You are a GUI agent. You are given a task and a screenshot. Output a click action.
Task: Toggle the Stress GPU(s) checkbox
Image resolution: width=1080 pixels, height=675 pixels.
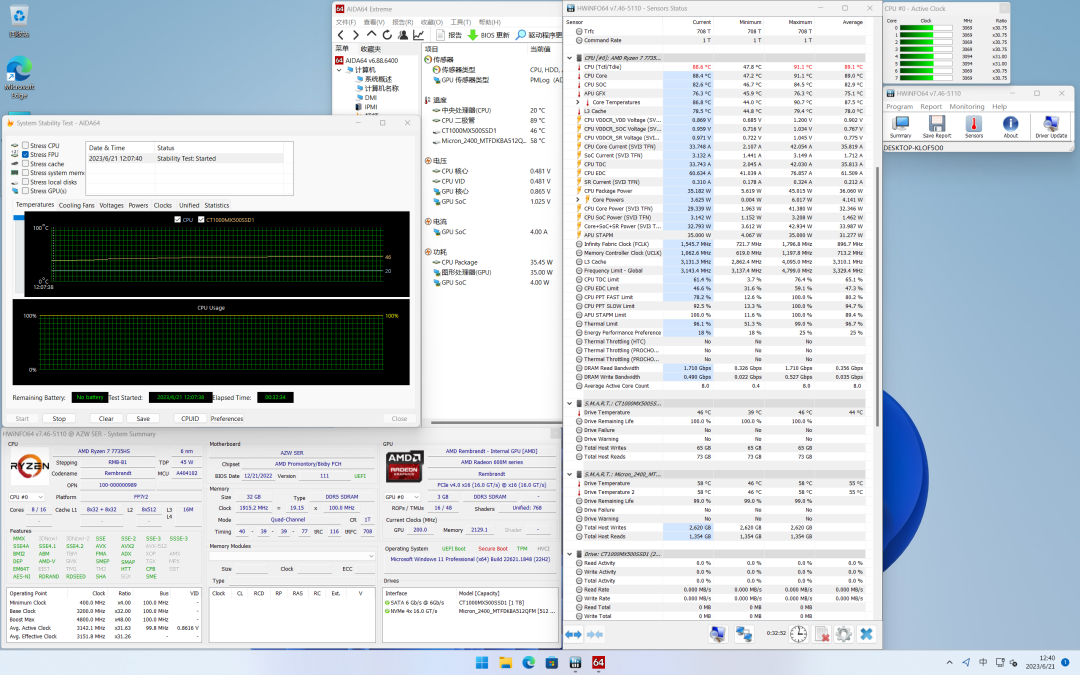pyautogui.click(x=25, y=190)
